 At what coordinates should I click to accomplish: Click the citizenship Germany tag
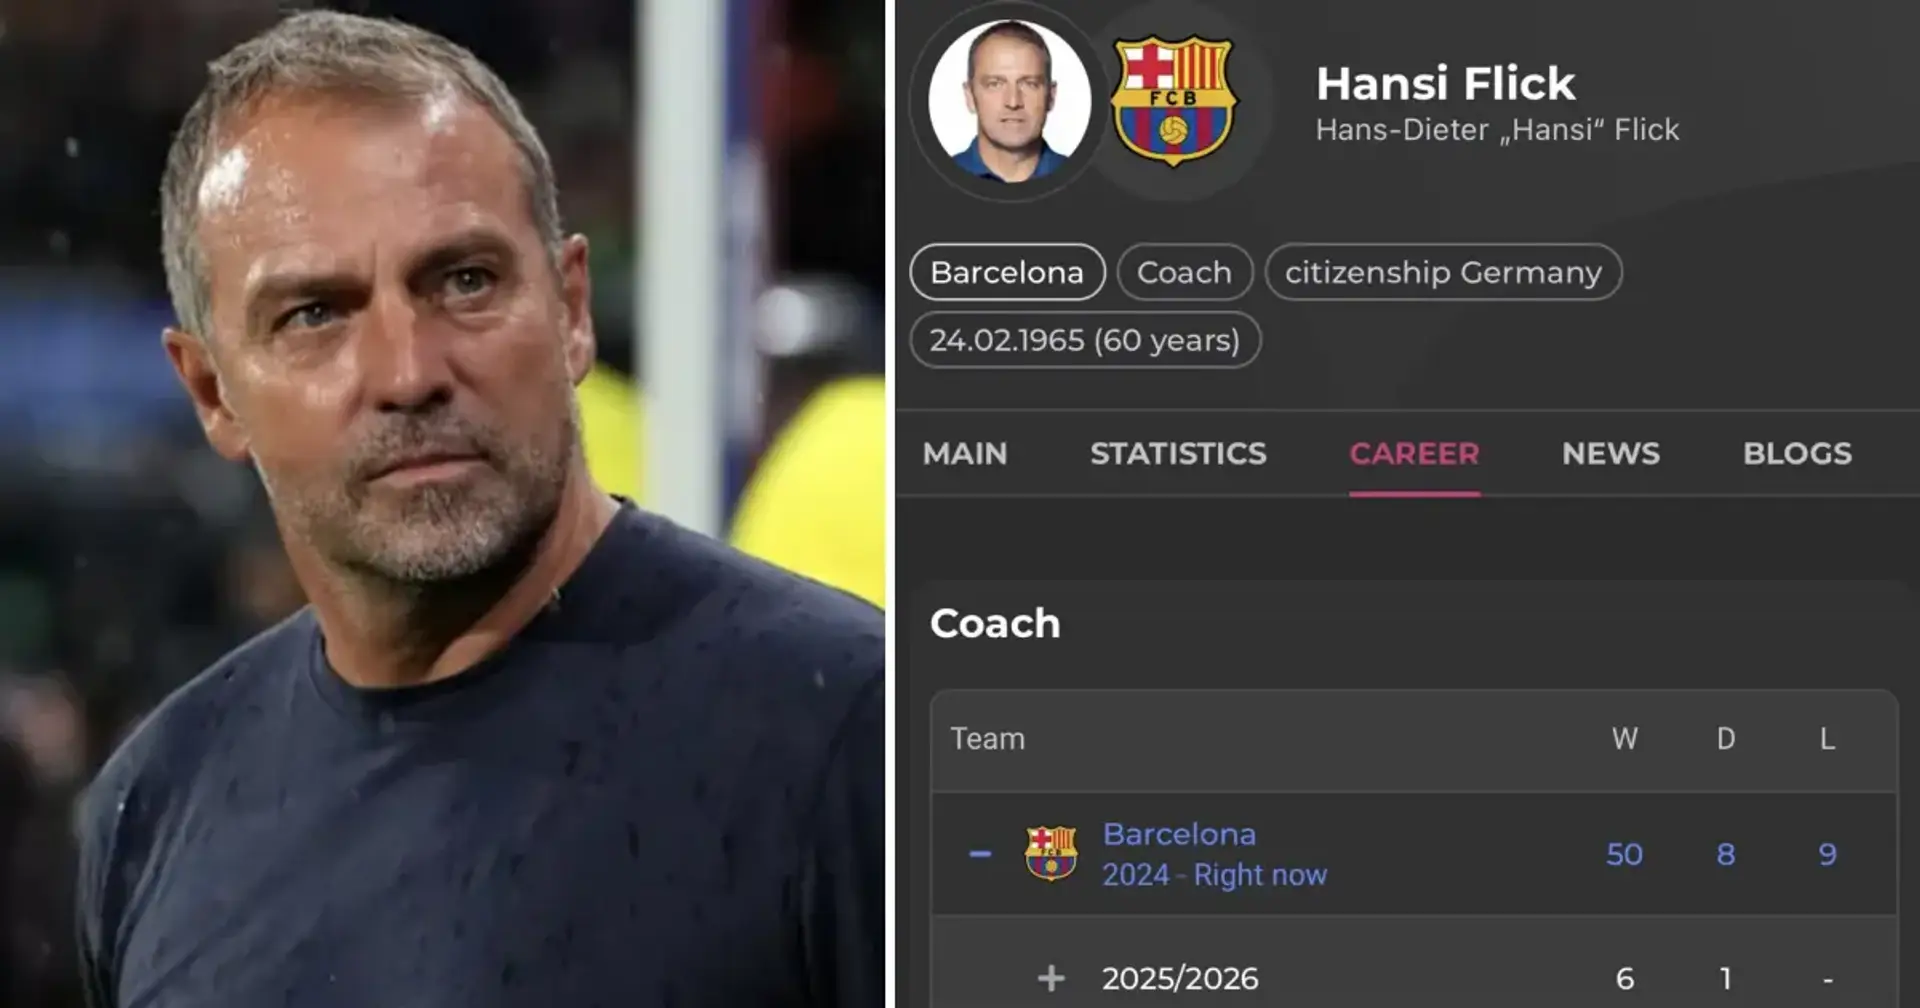tap(1443, 272)
